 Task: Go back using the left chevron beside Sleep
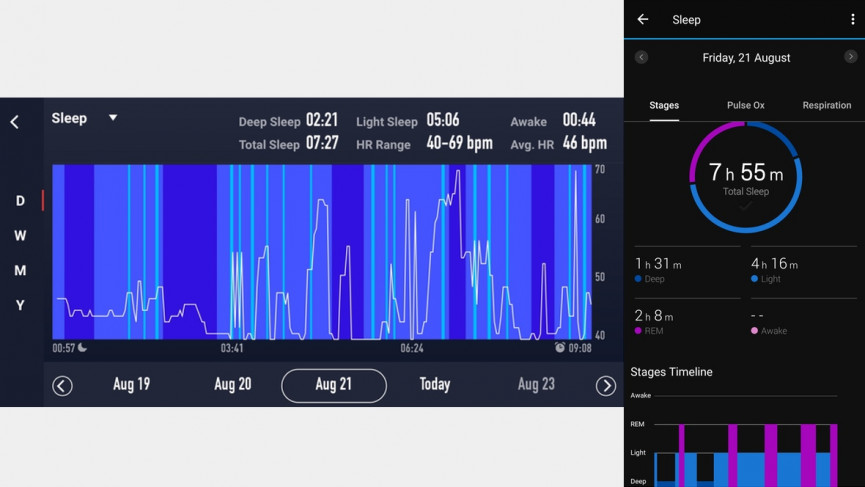[x=15, y=122]
